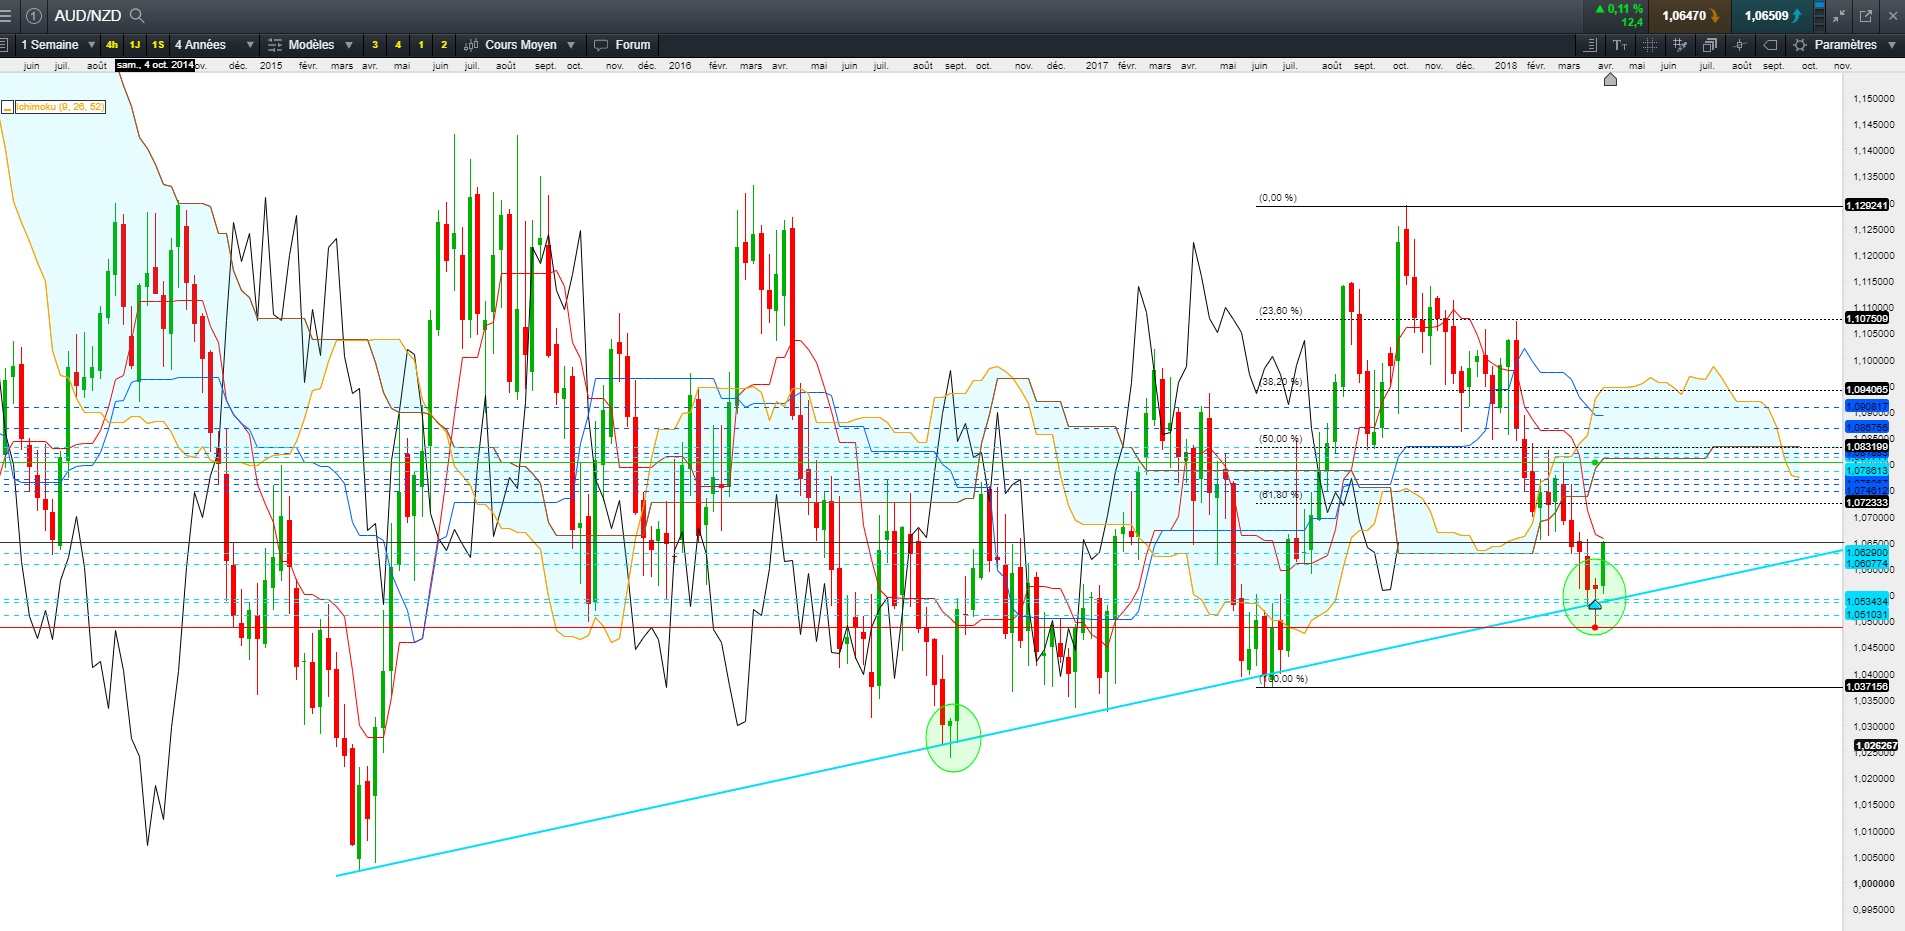1905x931 pixels.
Task: Click the stacked windows duplicate icon
Action: pyautogui.click(x=1710, y=45)
